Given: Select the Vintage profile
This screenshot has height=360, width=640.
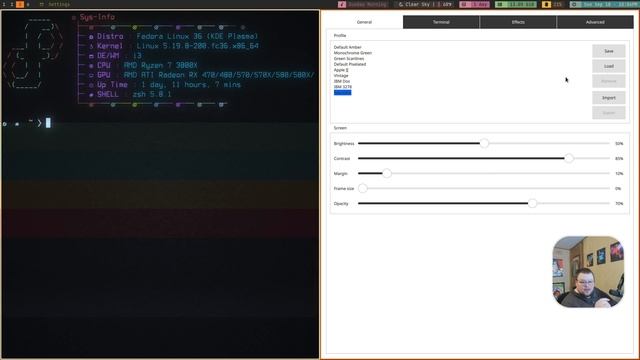Looking at the screenshot, I should coord(341,76).
